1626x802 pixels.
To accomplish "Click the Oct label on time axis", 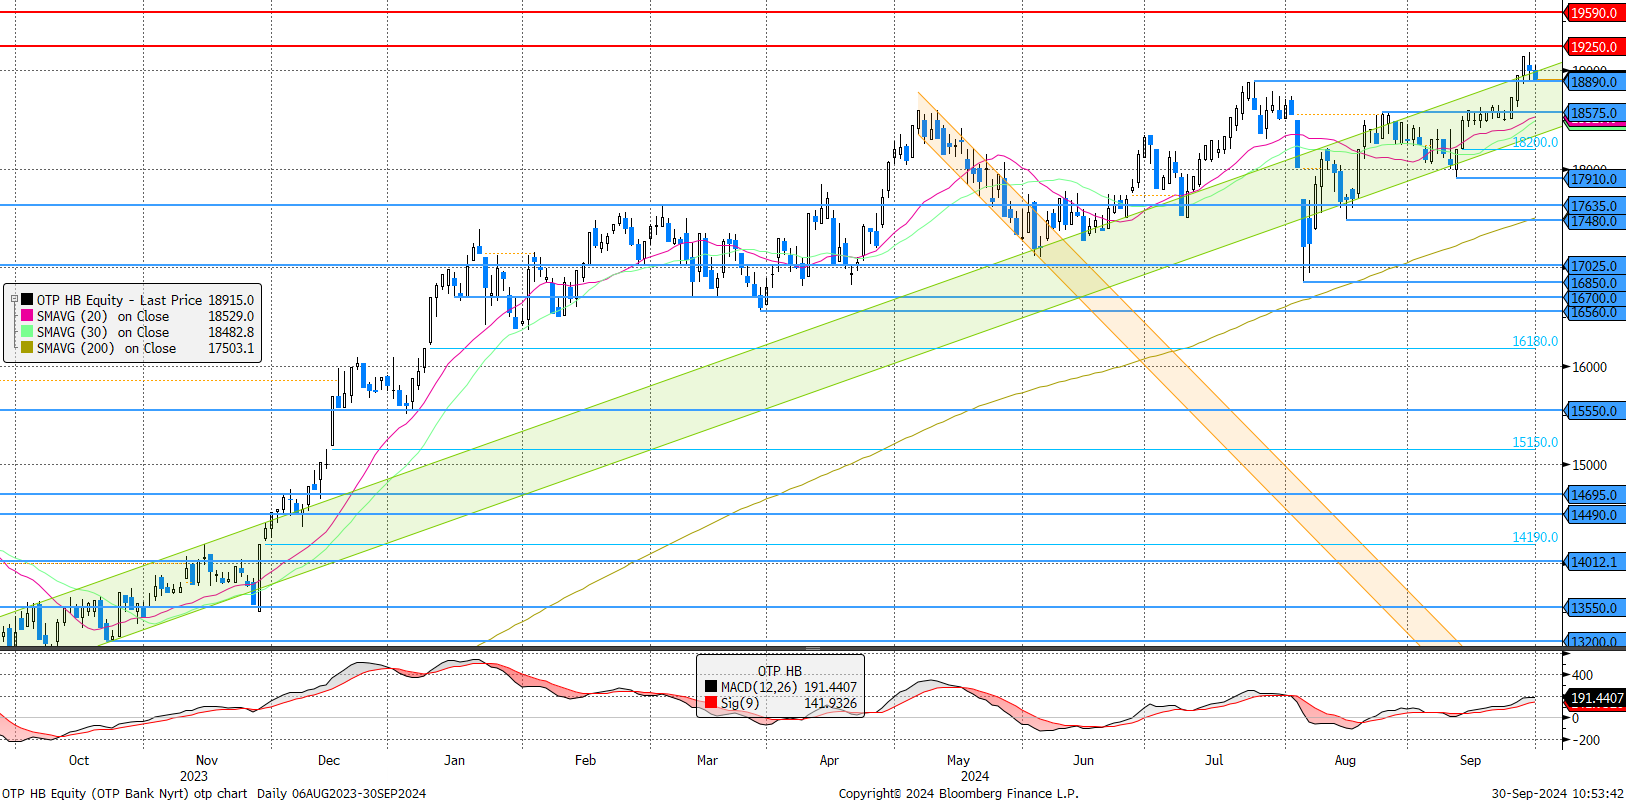I will pos(79,760).
